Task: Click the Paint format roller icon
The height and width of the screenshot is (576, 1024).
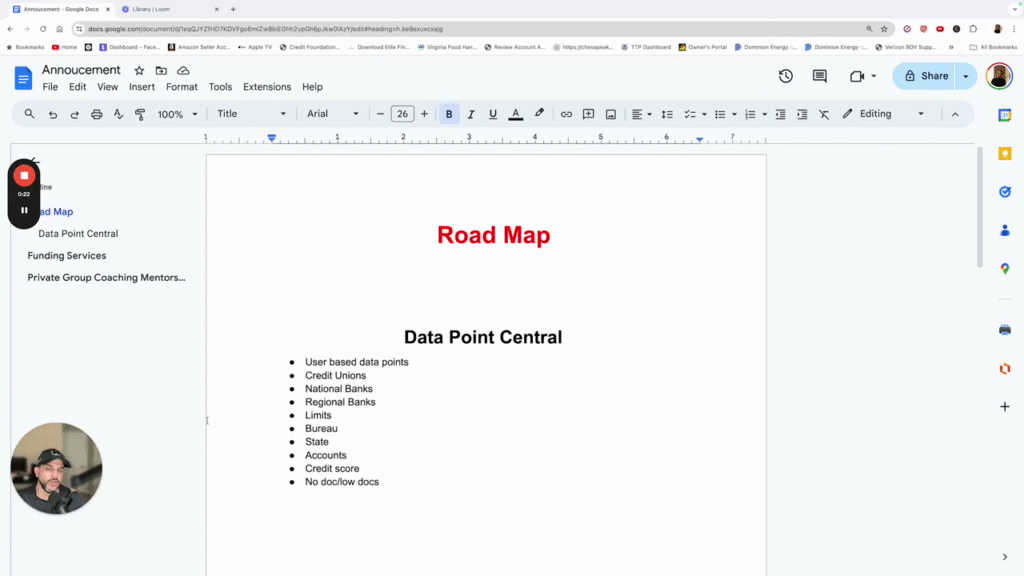Action: click(x=140, y=114)
